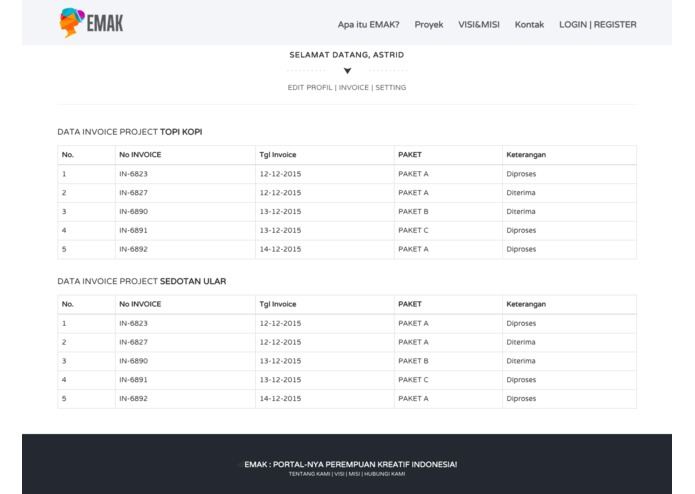Click Keterangan header in Sedotan Ular table

(x=526, y=304)
